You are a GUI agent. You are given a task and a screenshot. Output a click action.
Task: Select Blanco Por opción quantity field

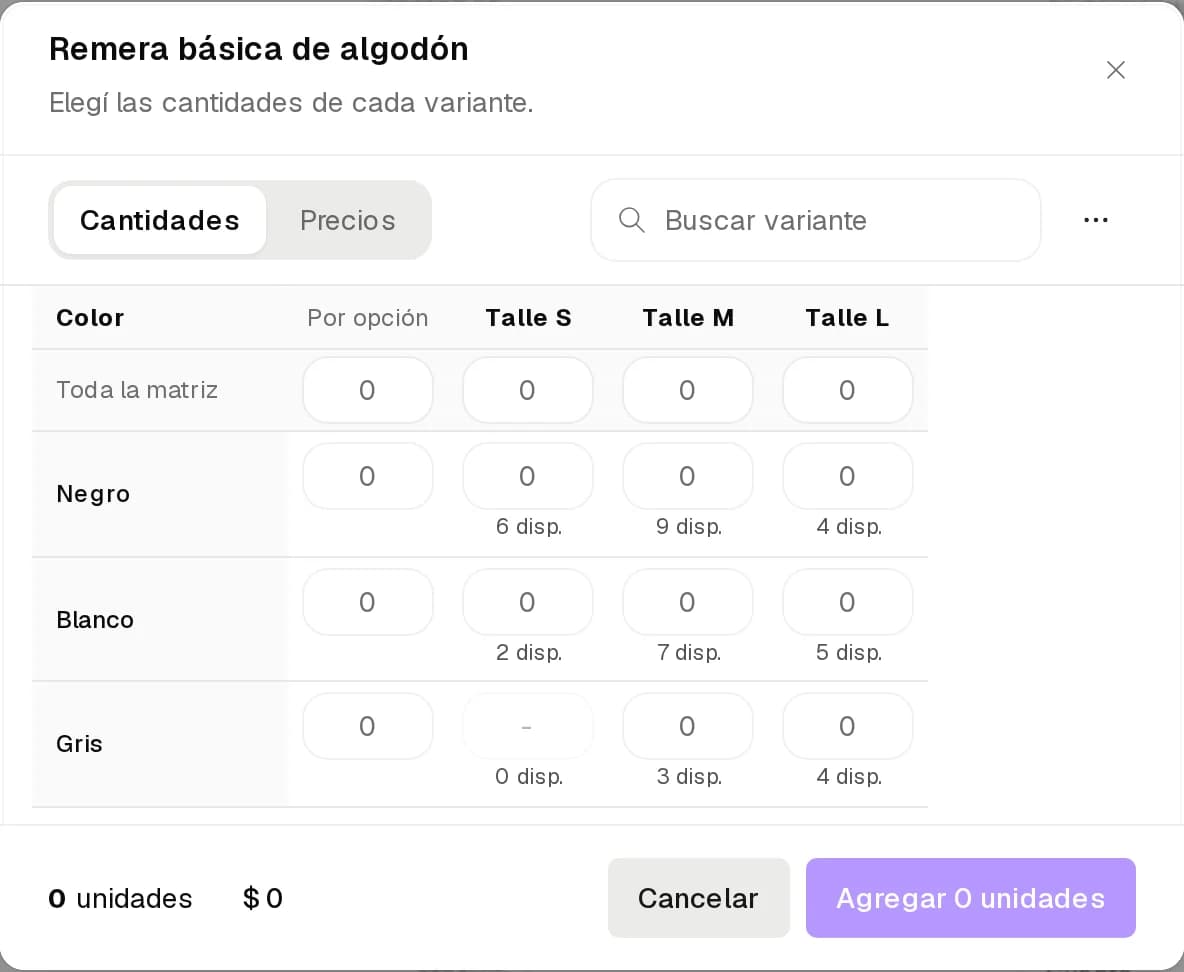click(x=368, y=602)
